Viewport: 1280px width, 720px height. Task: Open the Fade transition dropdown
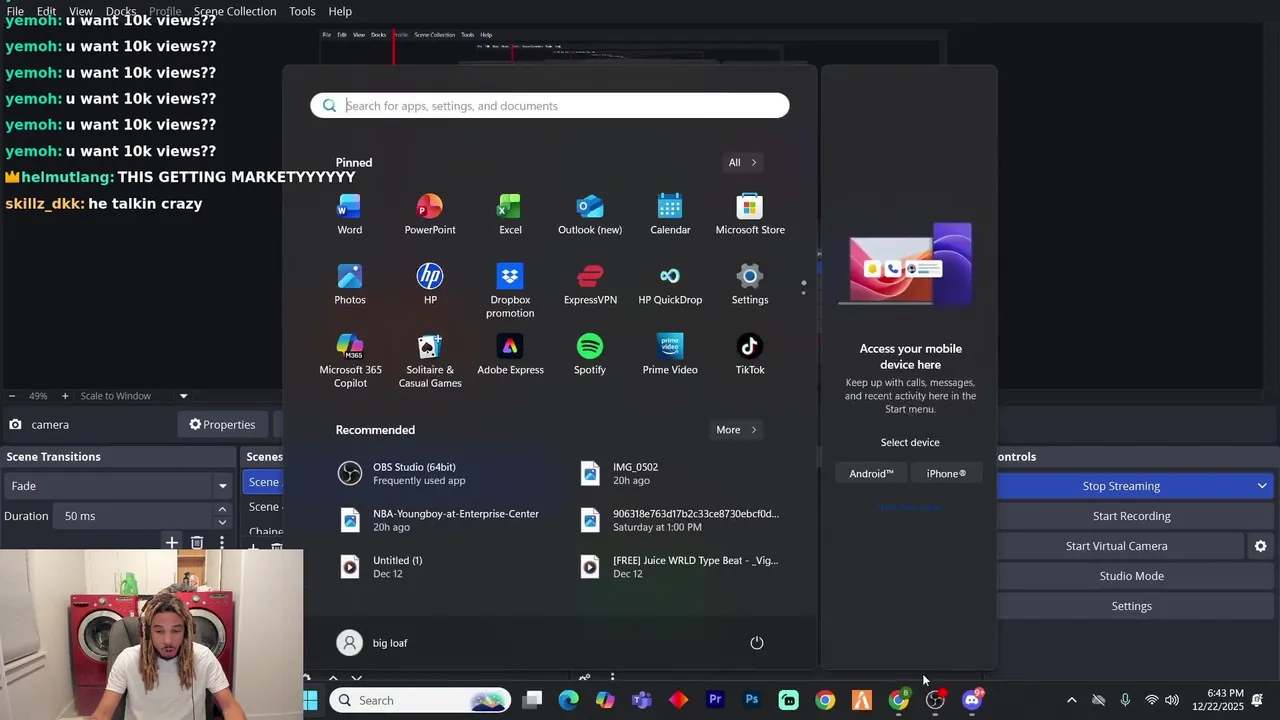(x=119, y=486)
